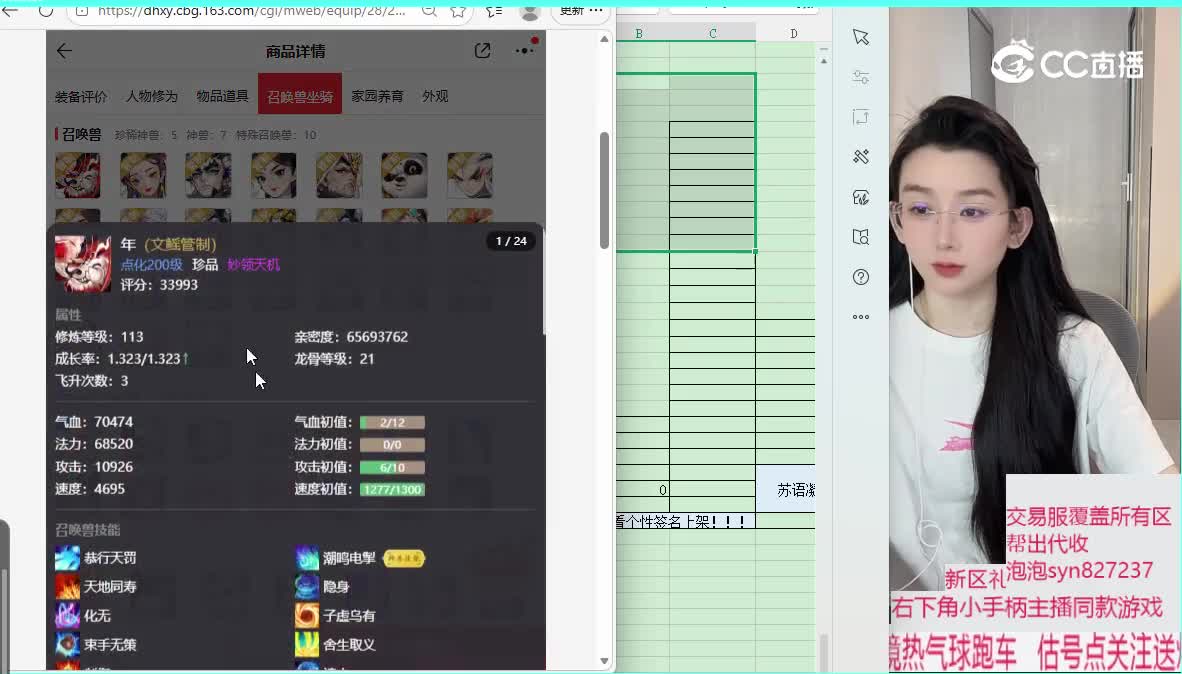Click the 化无 skill icon
Viewport: 1182px width, 674px height.
tap(67, 616)
